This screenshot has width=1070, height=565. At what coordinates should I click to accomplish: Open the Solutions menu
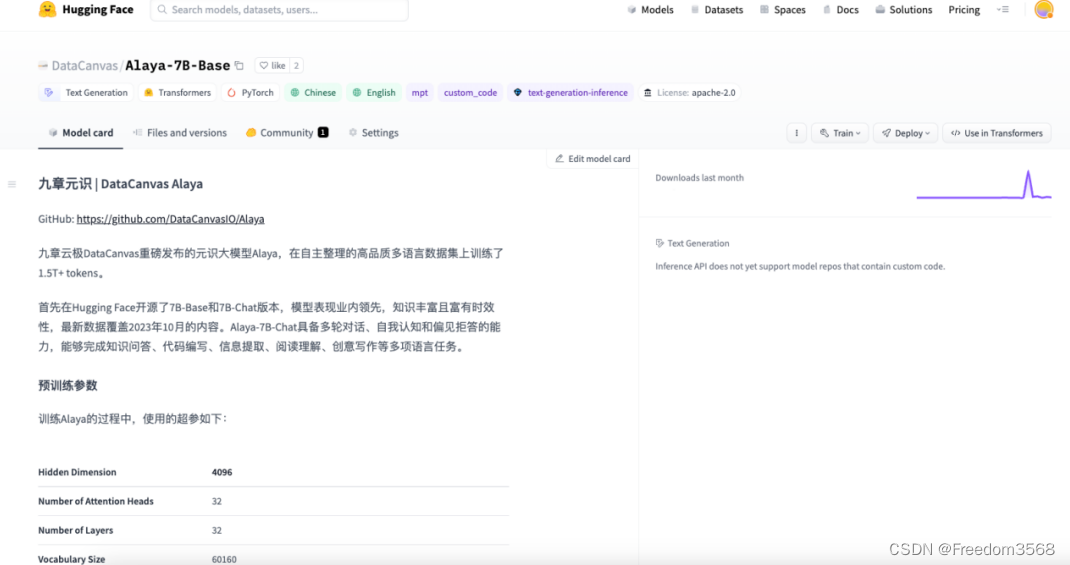[x=903, y=10]
